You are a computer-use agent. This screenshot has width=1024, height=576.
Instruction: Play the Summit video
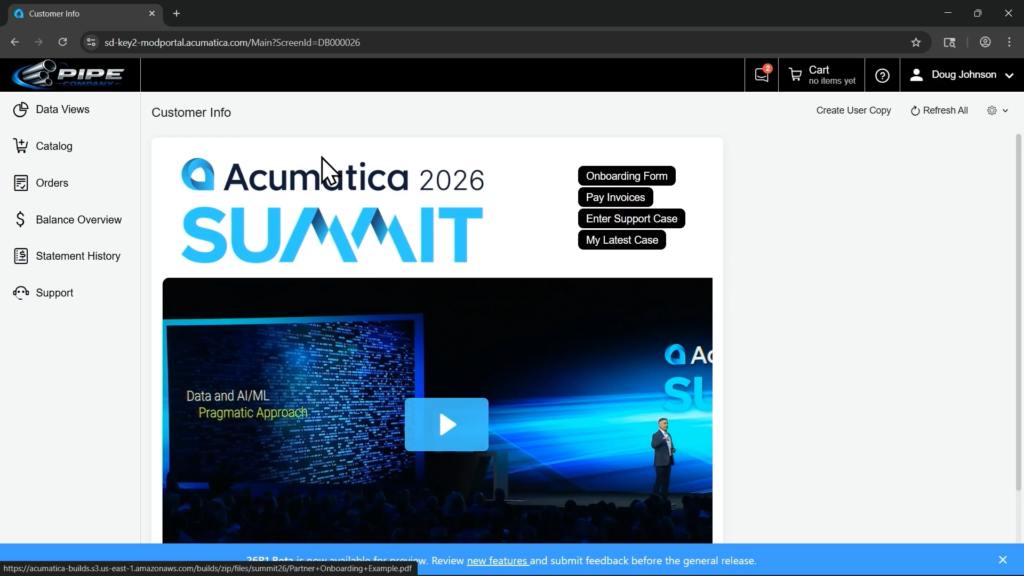tap(446, 425)
